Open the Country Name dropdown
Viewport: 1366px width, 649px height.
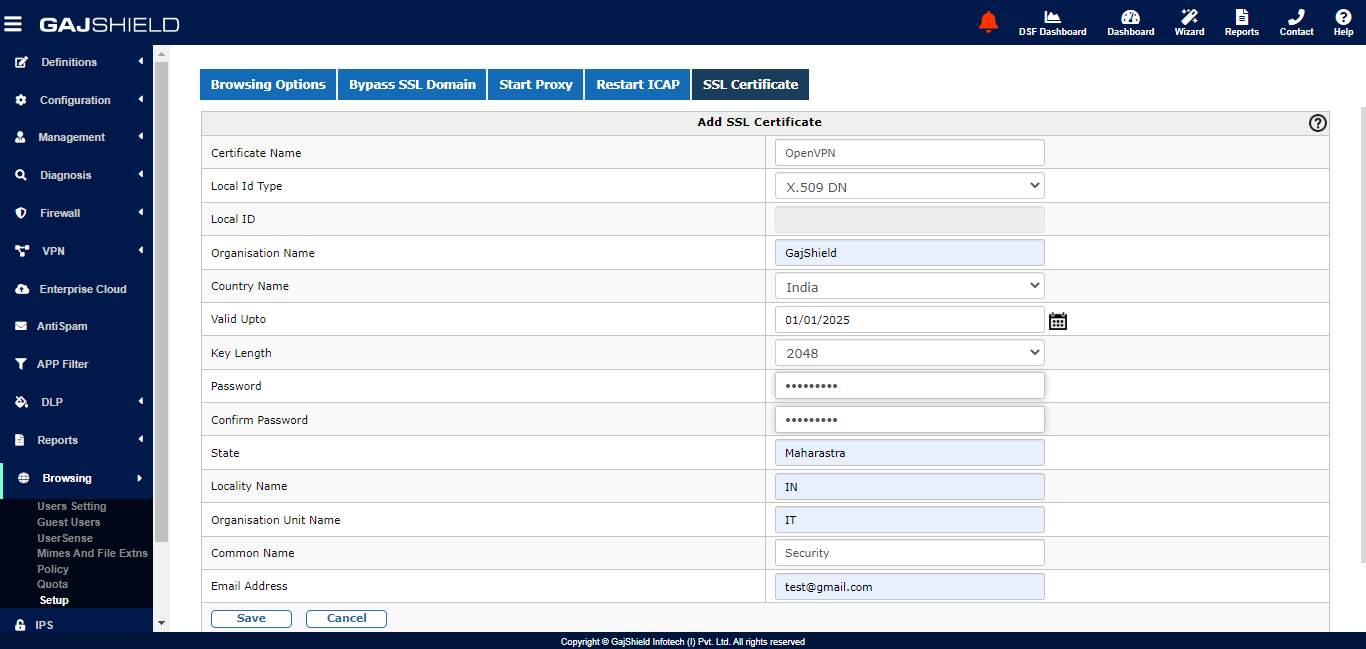click(x=909, y=286)
